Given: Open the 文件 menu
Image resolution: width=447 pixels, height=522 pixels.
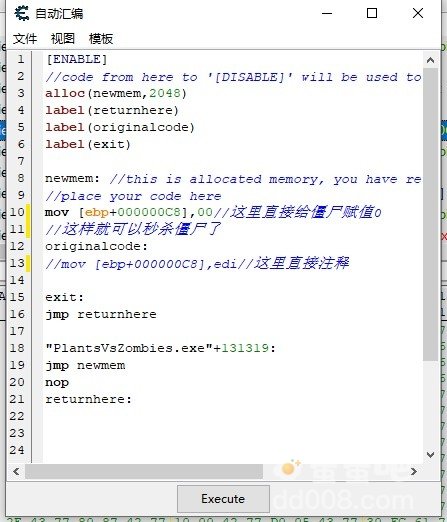Looking at the screenshot, I should (25, 39).
